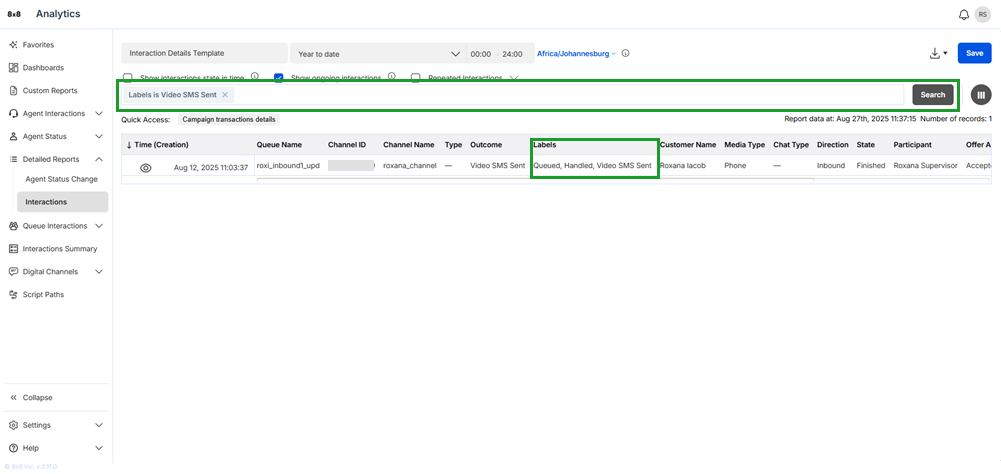Expand Repeated Interactions chevron
This screenshot has width=1001, height=474.
513,78
